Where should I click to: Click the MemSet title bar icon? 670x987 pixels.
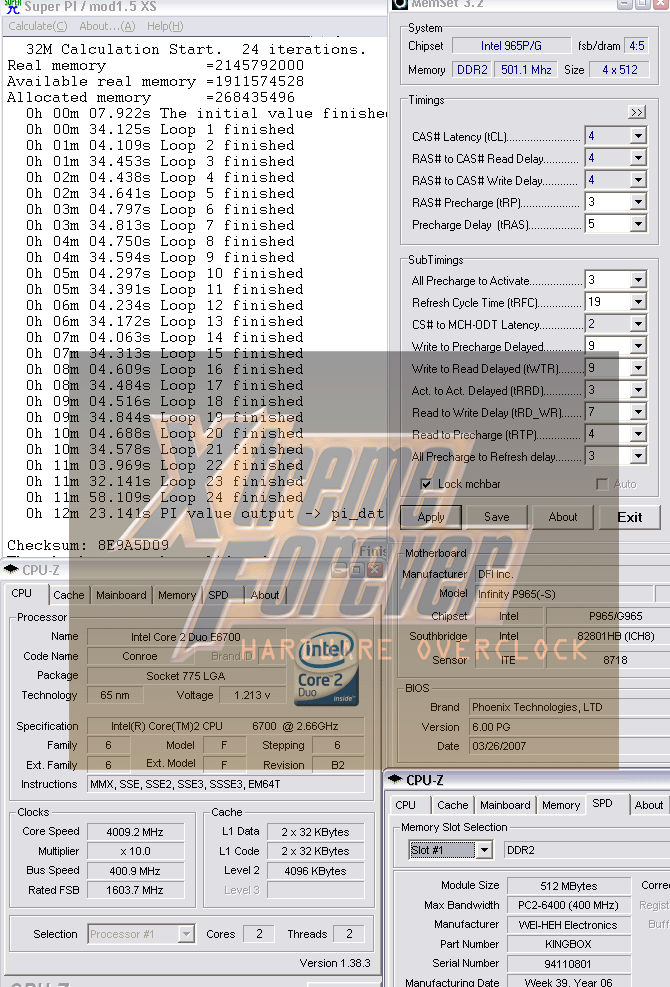pyautogui.click(x=399, y=4)
